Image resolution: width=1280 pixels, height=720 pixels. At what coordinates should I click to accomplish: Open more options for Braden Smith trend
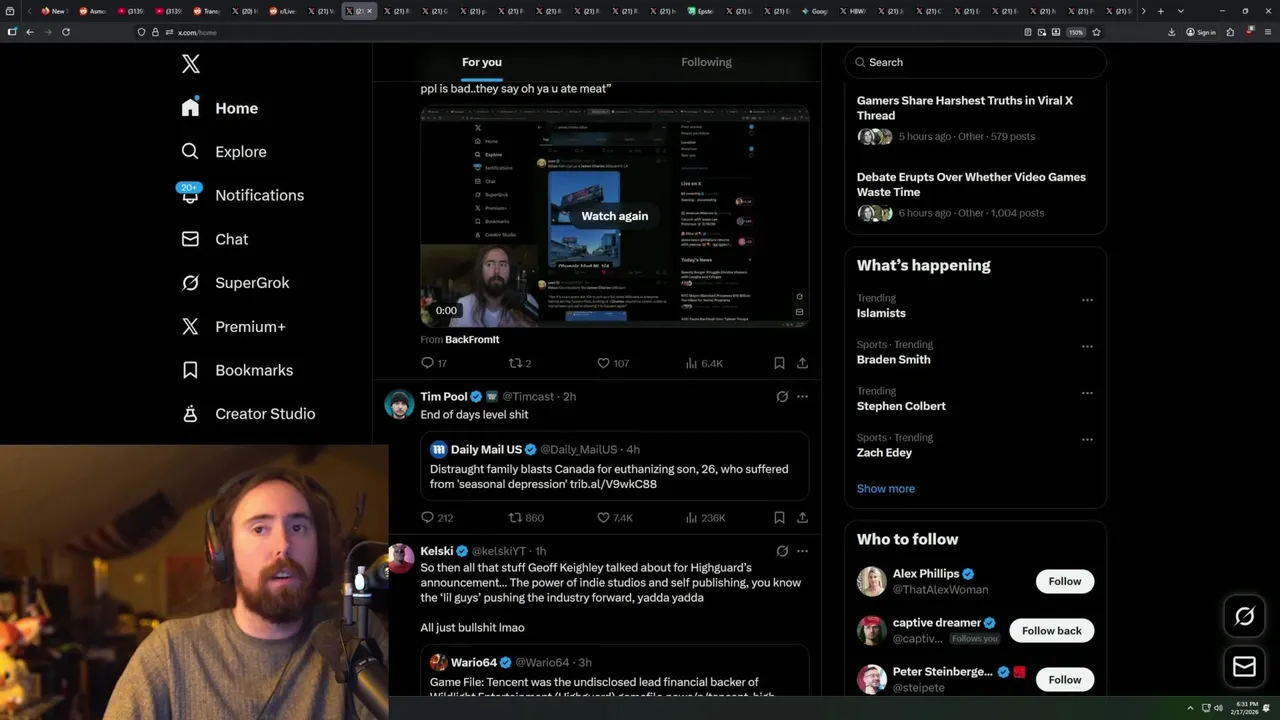pyautogui.click(x=1087, y=347)
